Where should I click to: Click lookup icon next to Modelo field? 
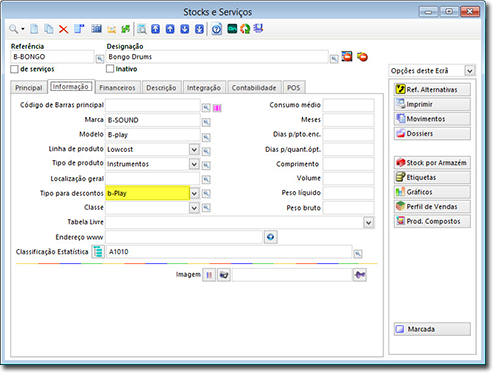coord(206,137)
